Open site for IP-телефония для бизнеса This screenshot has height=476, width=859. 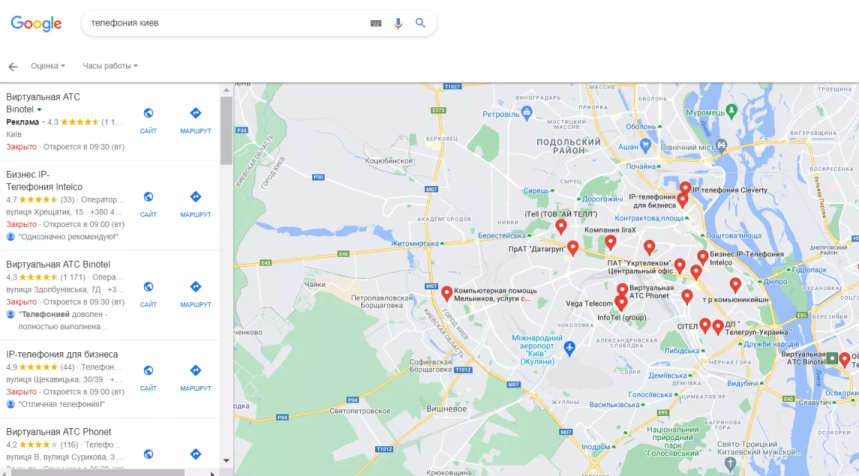coord(148,378)
